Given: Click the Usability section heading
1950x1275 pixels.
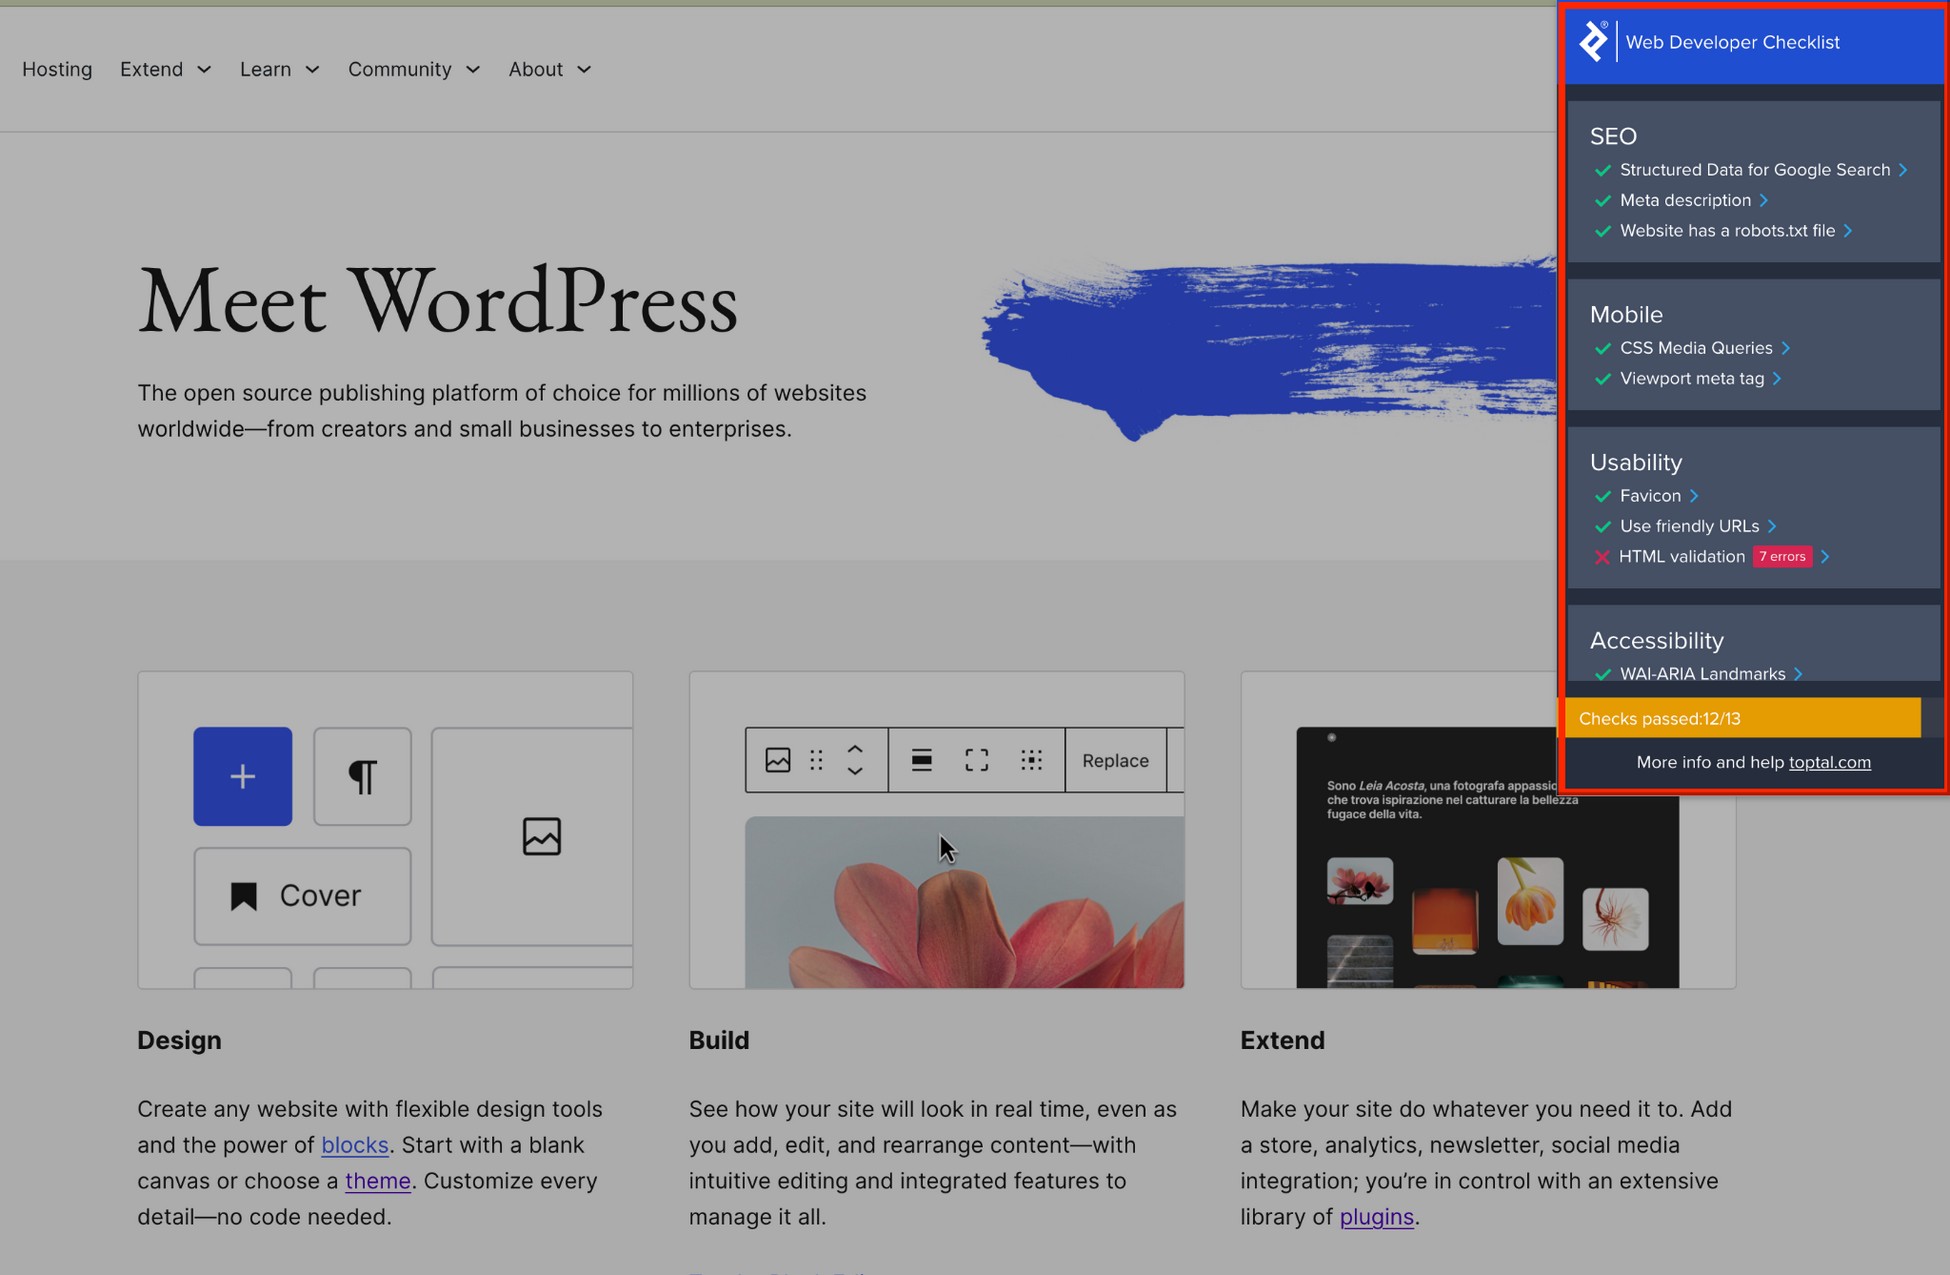Looking at the screenshot, I should tap(1636, 462).
